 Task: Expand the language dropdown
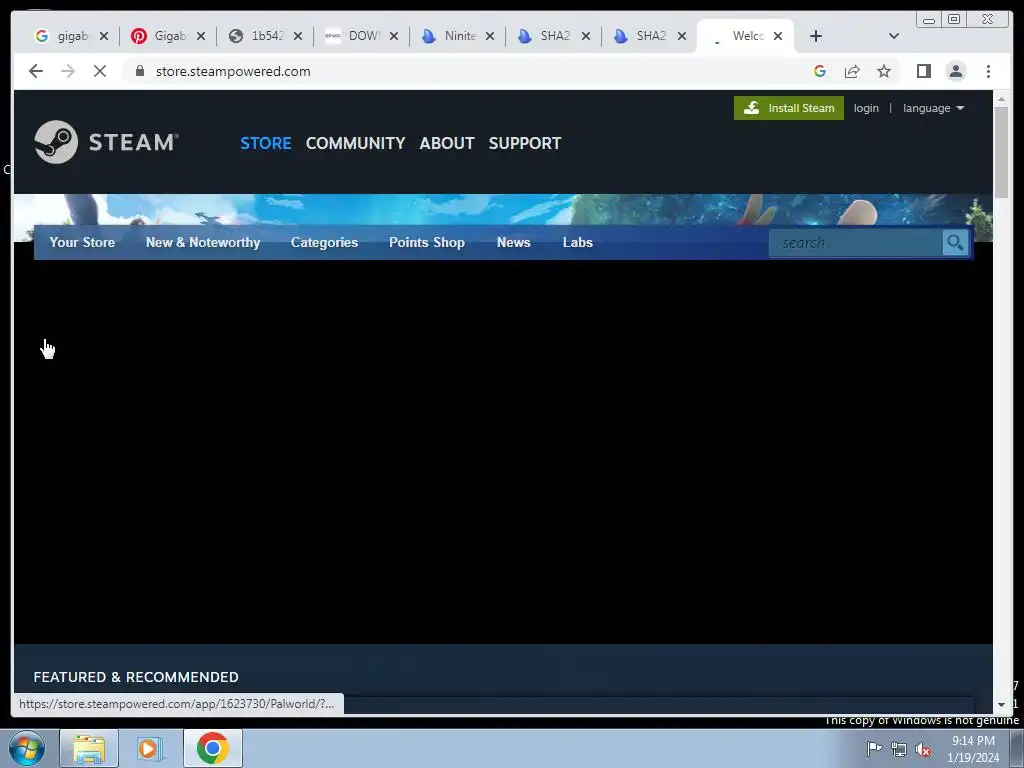(933, 108)
